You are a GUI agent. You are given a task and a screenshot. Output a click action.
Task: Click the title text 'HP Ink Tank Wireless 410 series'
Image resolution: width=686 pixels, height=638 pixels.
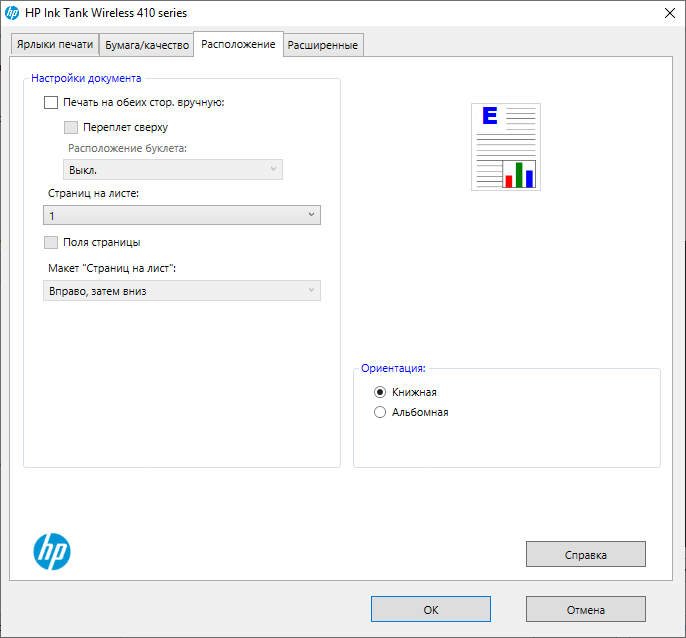(106, 13)
